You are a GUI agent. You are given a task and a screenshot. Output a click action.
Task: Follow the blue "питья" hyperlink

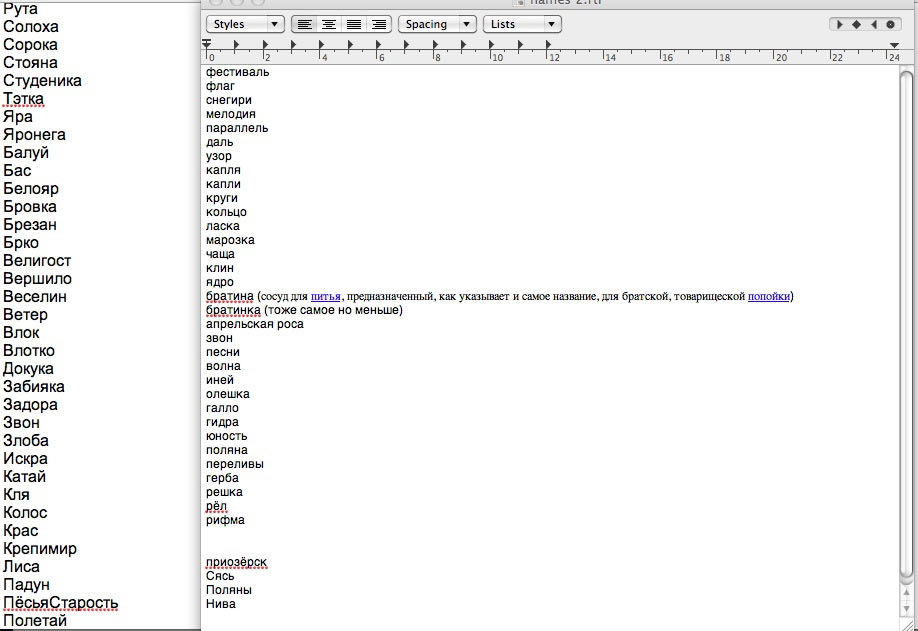coord(326,296)
